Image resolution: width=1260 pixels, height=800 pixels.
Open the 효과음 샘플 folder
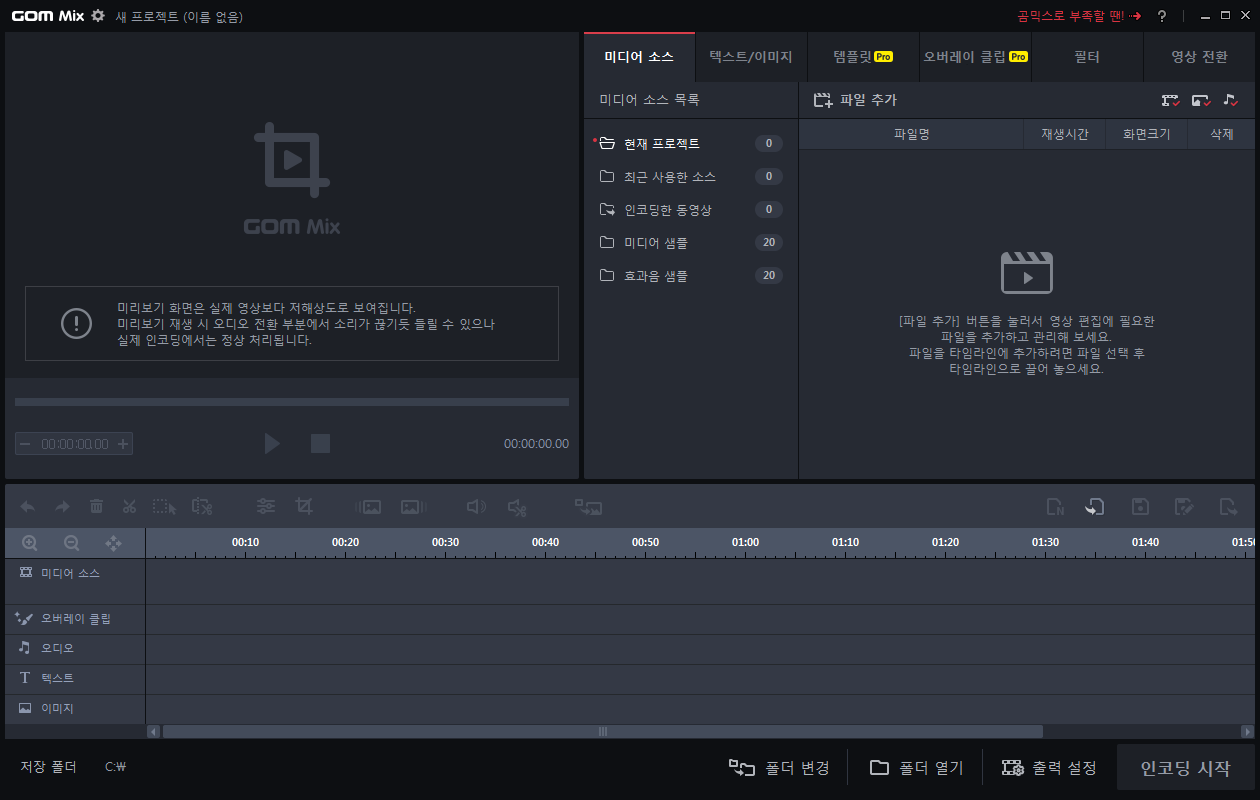click(x=691, y=276)
